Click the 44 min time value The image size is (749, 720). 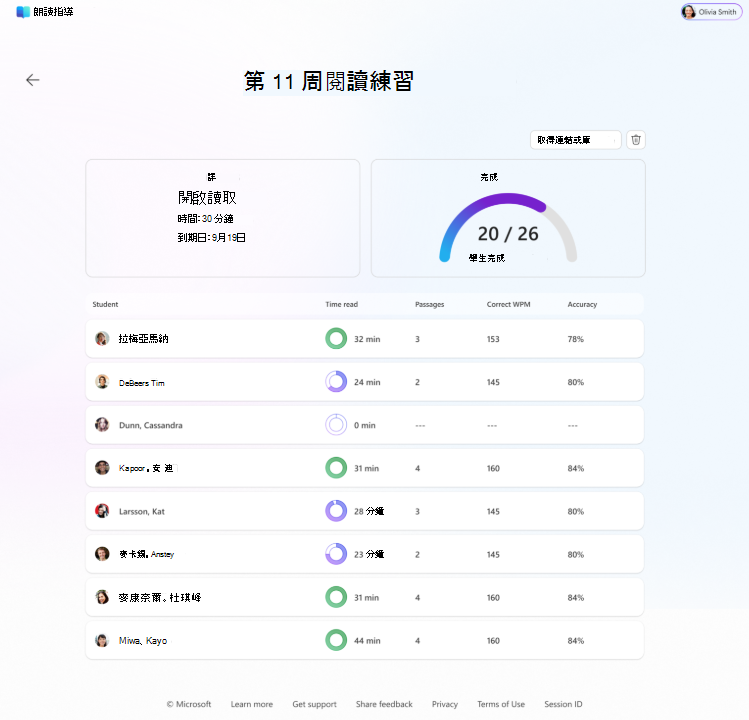tap(367, 640)
